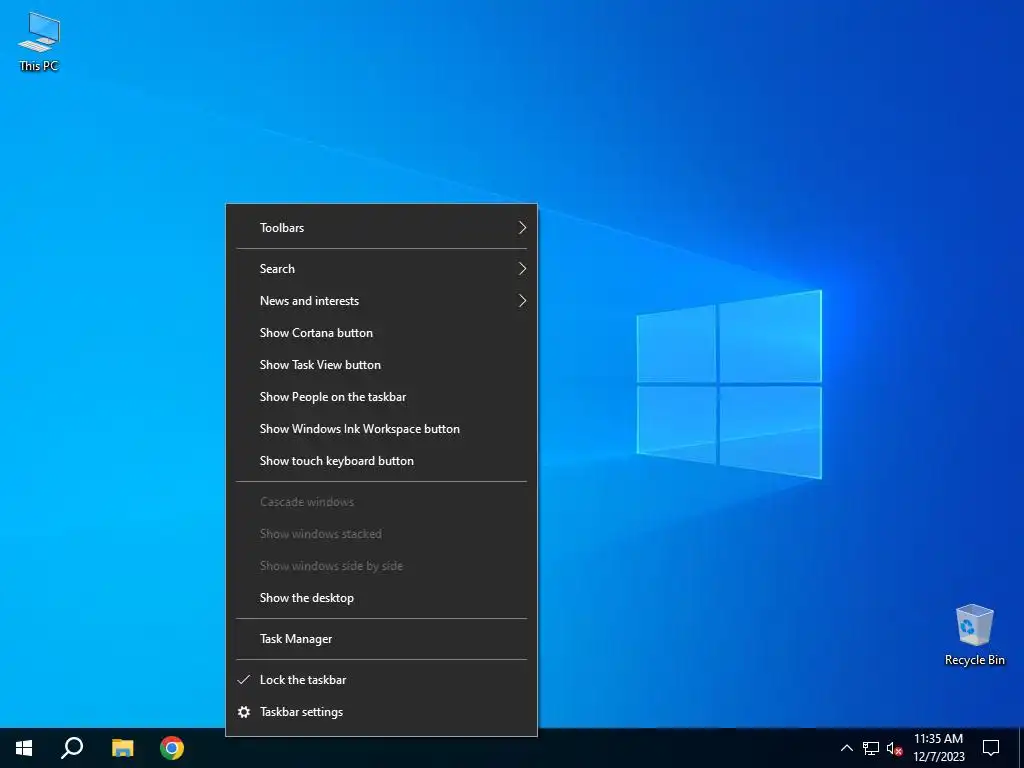Image resolution: width=1024 pixels, height=768 pixels.
Task: Launch File Explorer from the taskbar
Action: coord(122,748)
